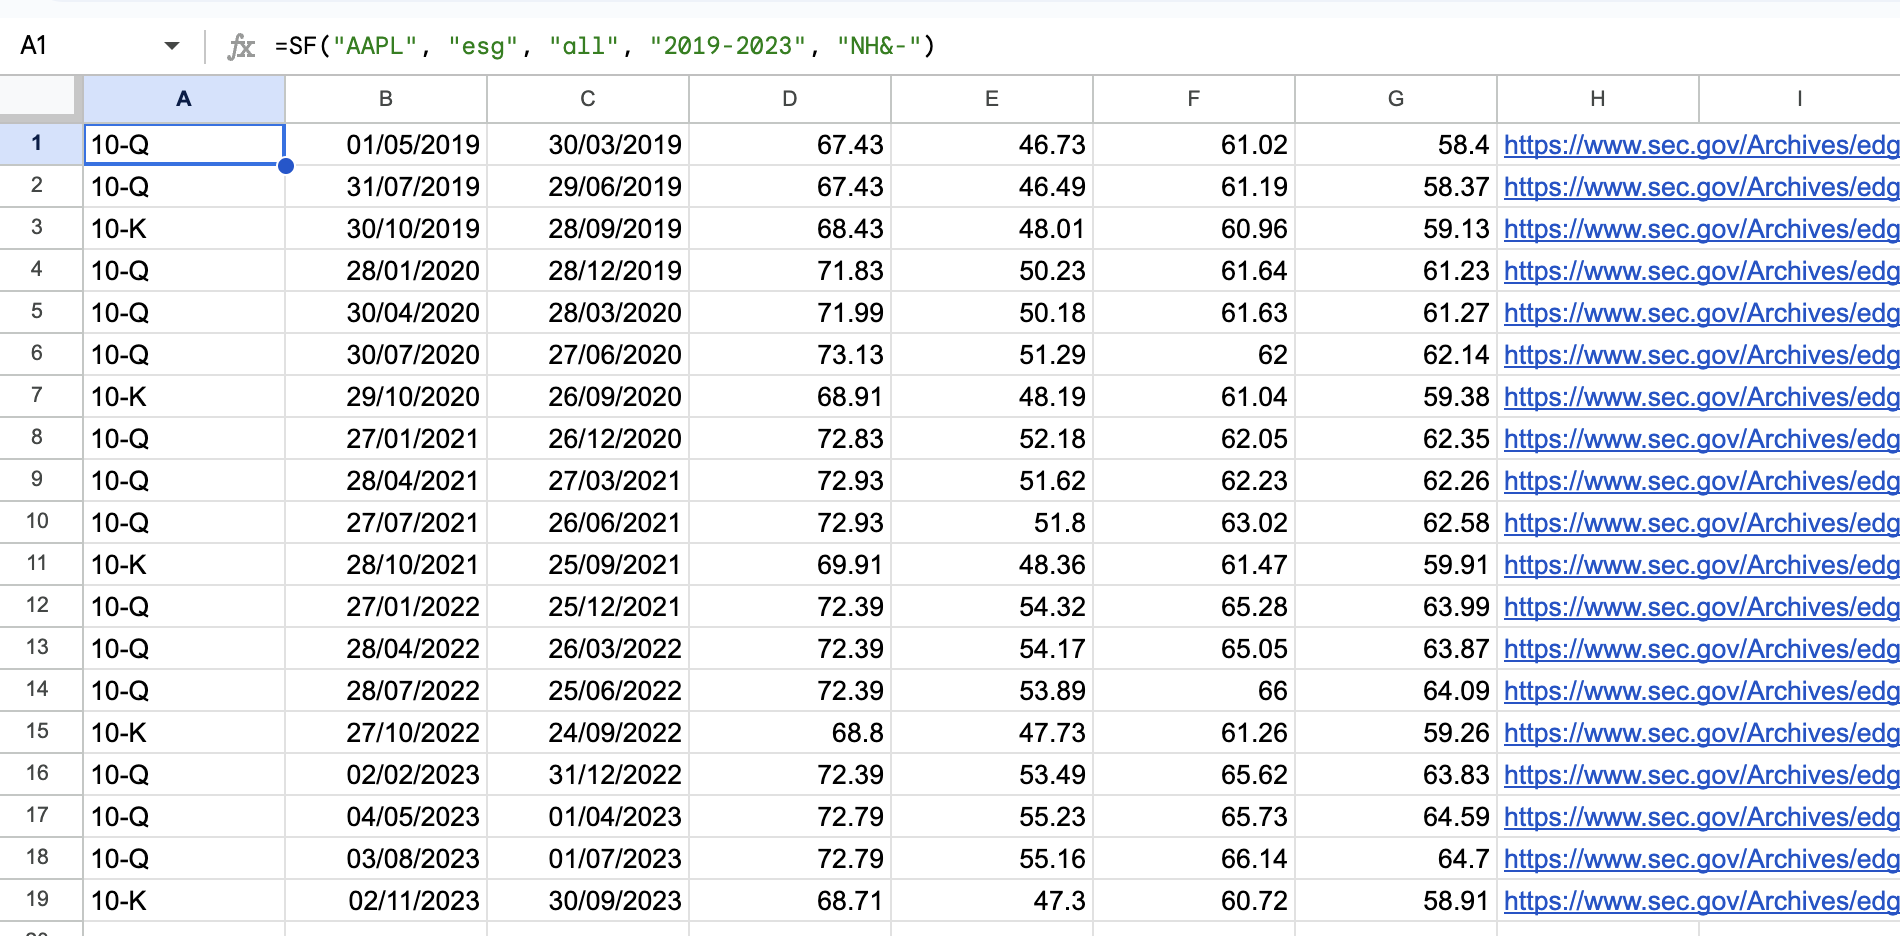This screenshot has width=1900, height=936.
Task: Select column B header
Action: (x=386, y=99)
